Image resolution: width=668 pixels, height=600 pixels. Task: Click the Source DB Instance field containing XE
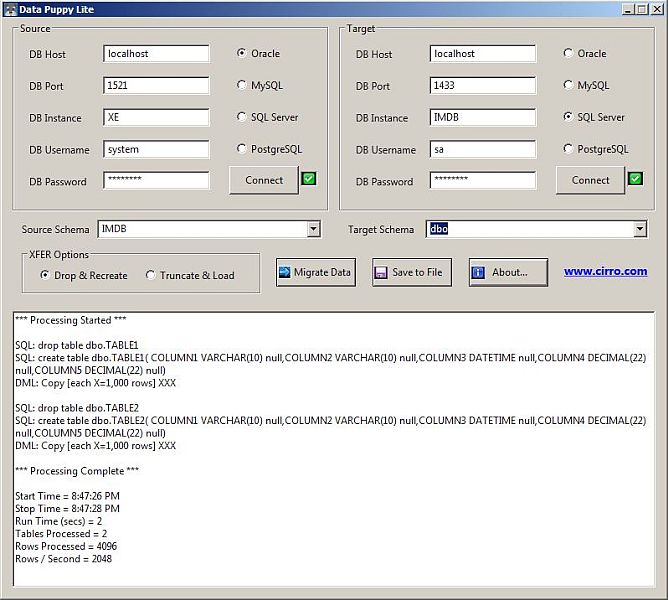[156, 117]
